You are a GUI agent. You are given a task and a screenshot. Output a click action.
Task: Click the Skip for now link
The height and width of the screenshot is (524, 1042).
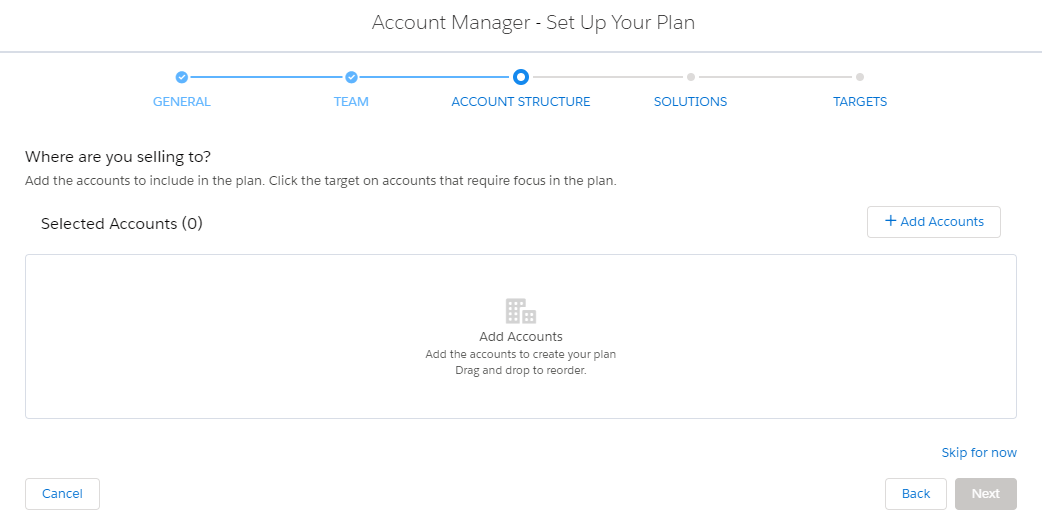click(x=979, y=452)
